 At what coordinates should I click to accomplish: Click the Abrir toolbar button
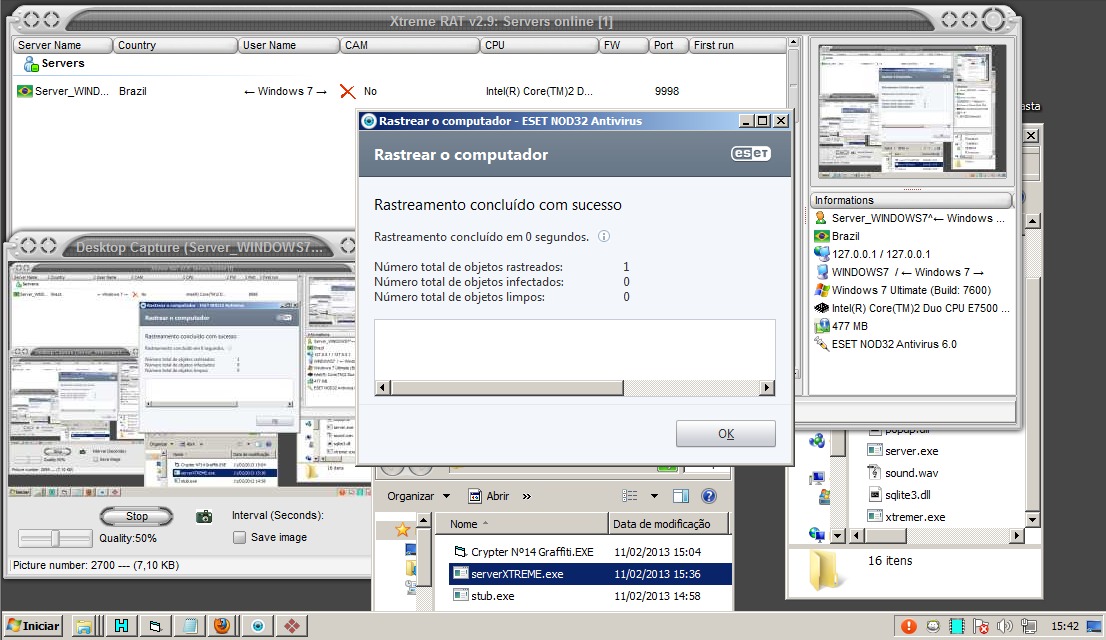pyautogui.click(x=489, y=496)
